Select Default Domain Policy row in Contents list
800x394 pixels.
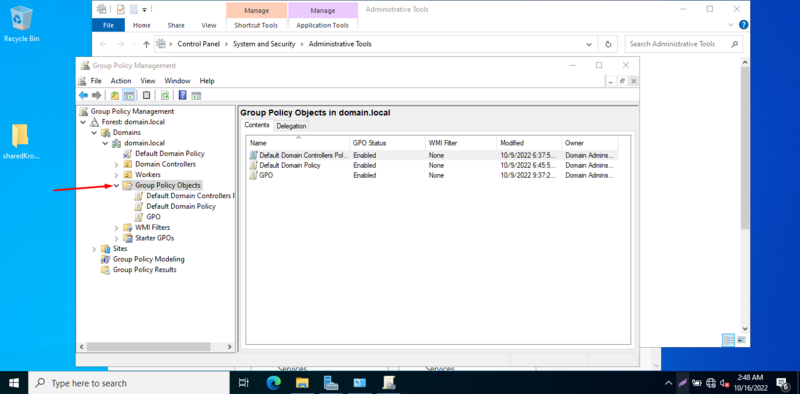pyautogui.click(x=433, y=165)
